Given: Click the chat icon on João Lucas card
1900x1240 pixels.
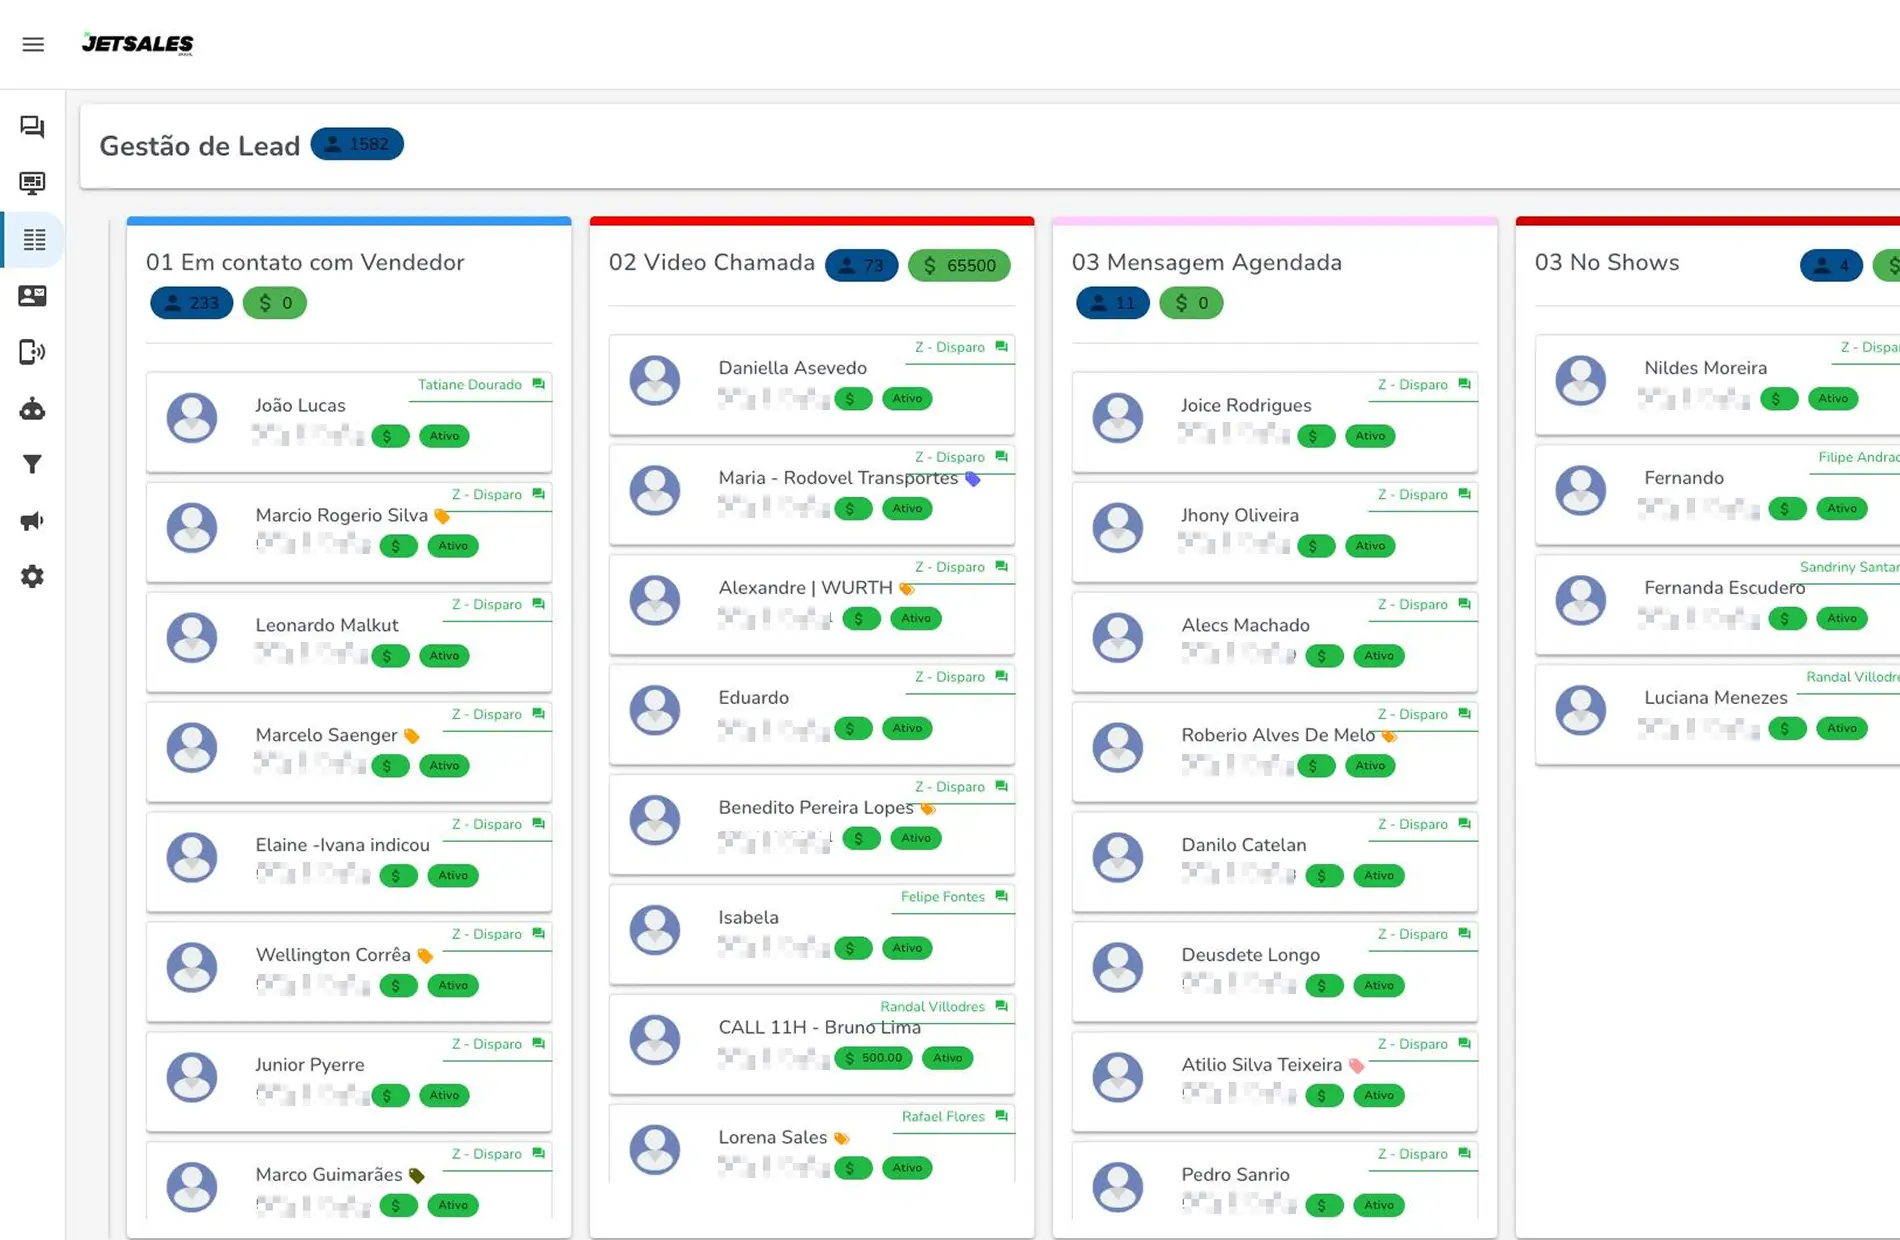Looking at the screenshot, I should coord(539,384).
